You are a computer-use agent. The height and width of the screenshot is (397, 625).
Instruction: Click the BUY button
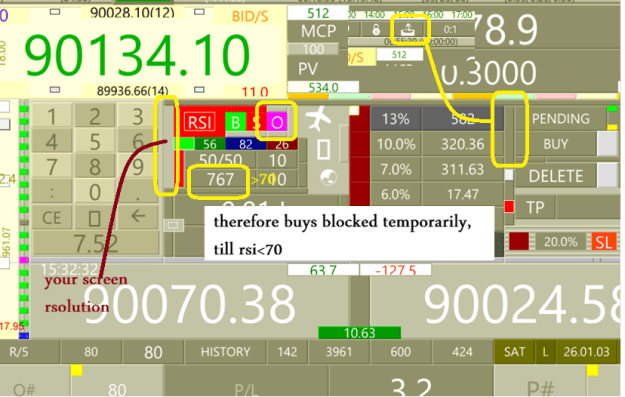[556, 144]
